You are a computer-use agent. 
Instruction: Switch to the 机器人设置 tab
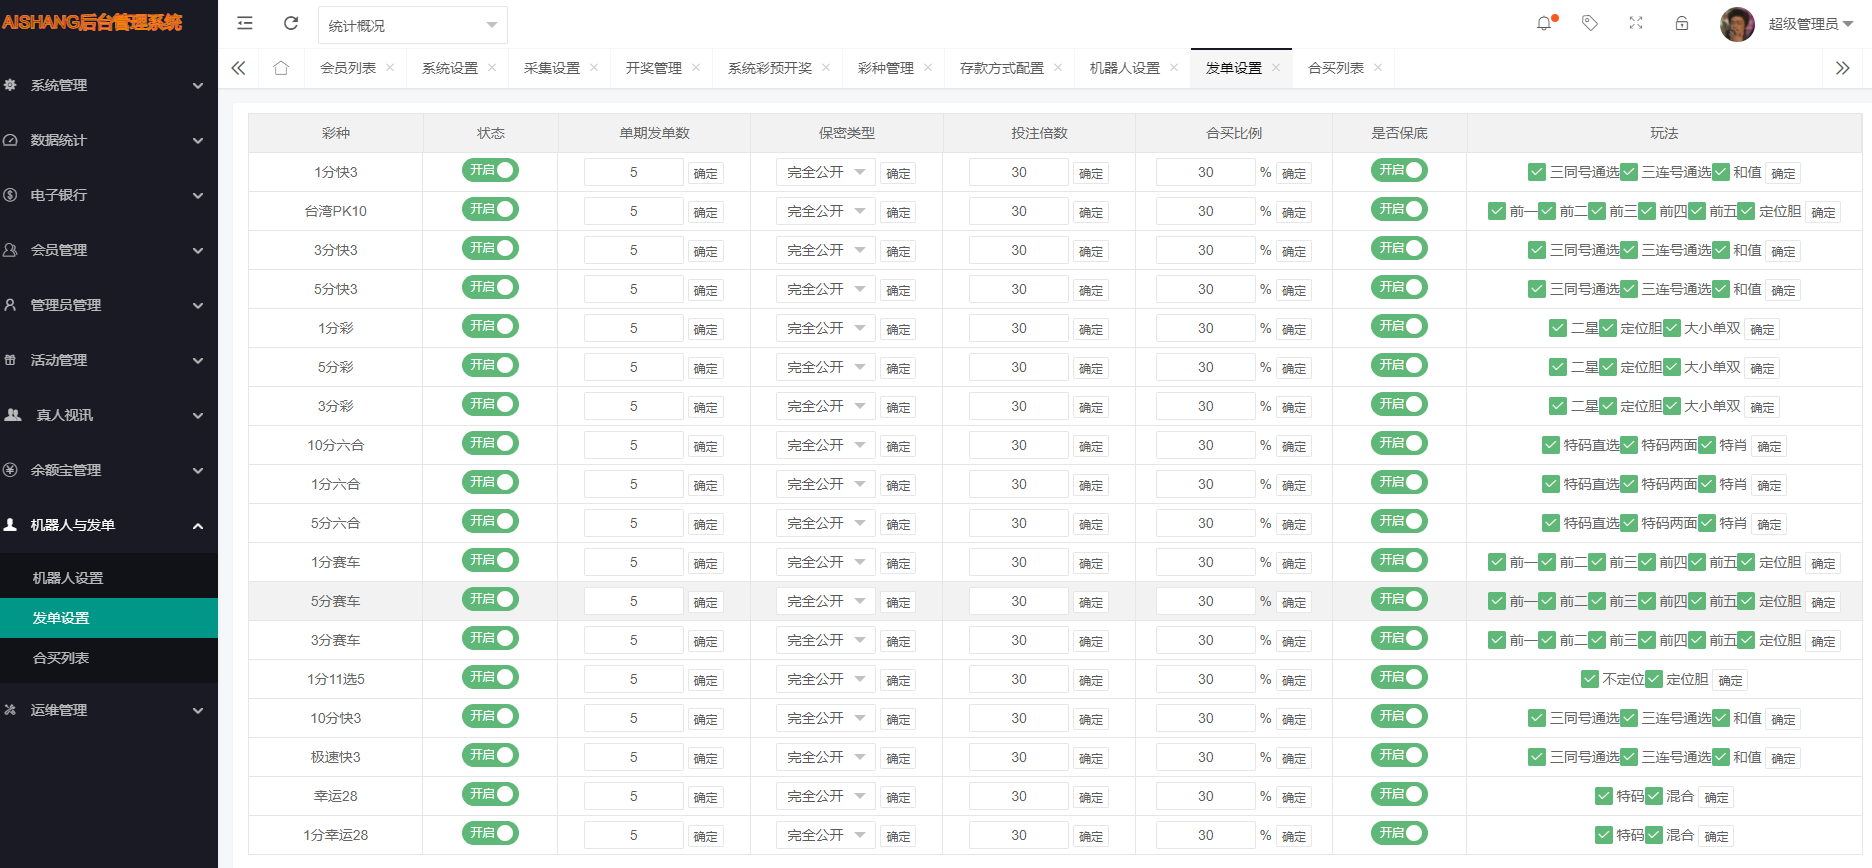coord(1124,68)
